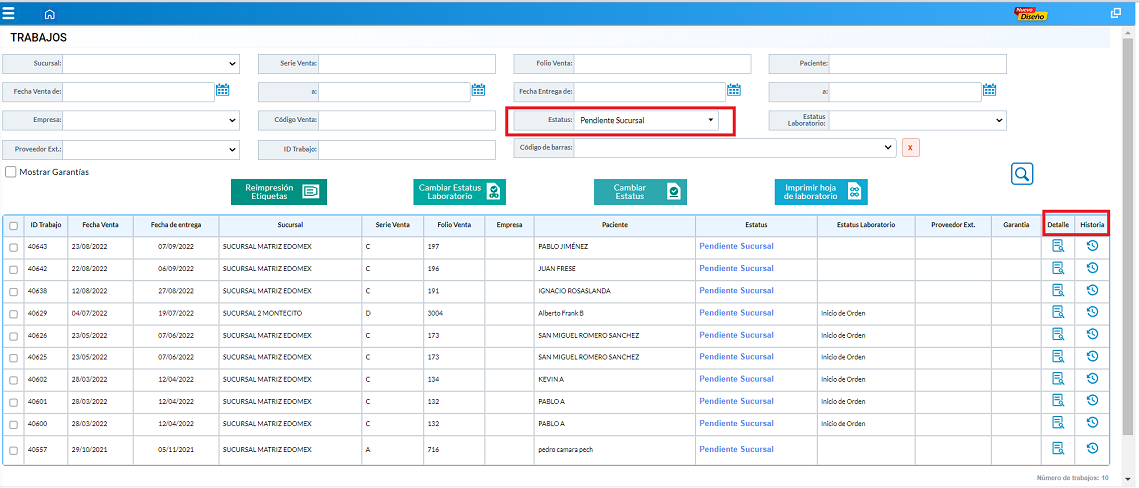
Task: Open the hamburger menu
Action: pyautogui.click(x=9, y=13)
